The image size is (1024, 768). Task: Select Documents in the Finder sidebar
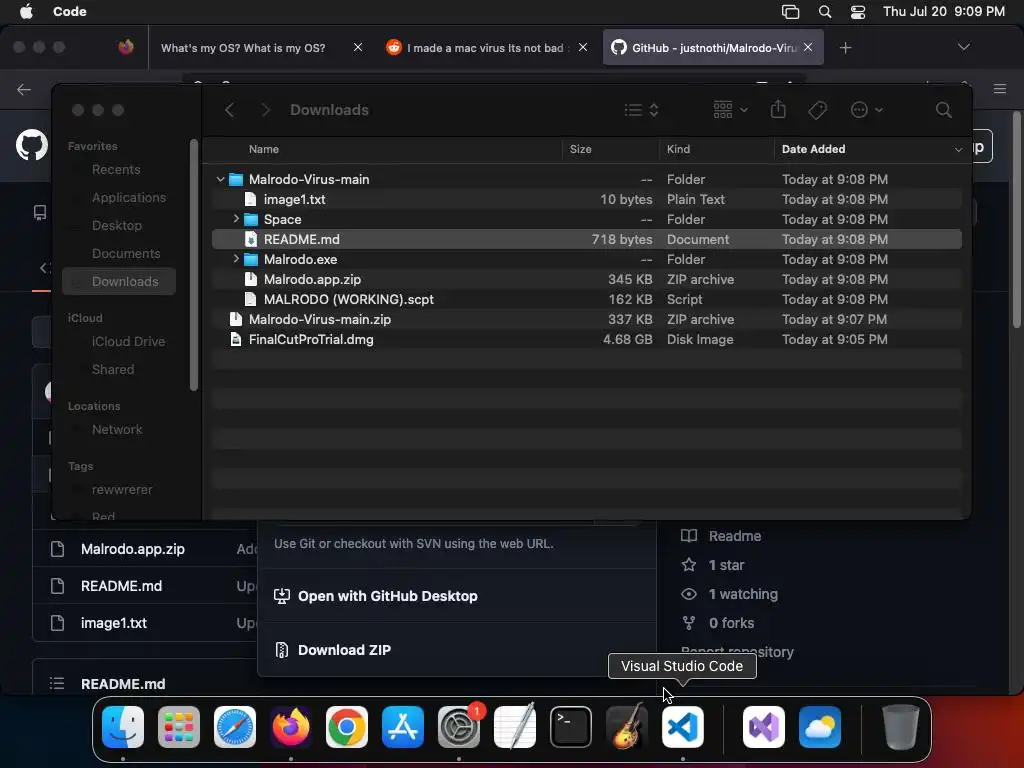[125, 254]
